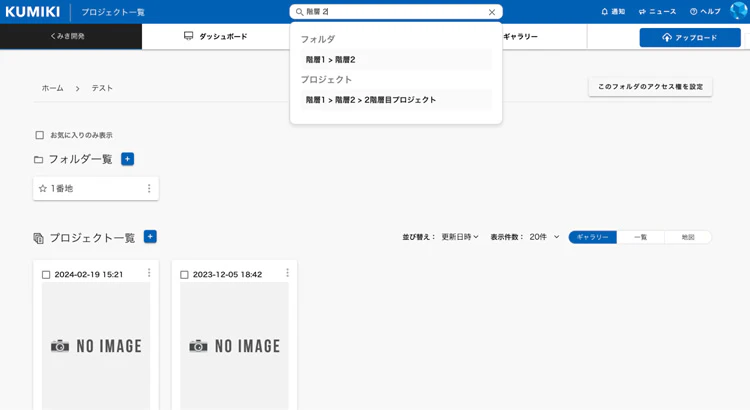Click このフォルダのアクセス権を設定 button
The width and height of the screenshot is (750, 410).
coord(650,87)
